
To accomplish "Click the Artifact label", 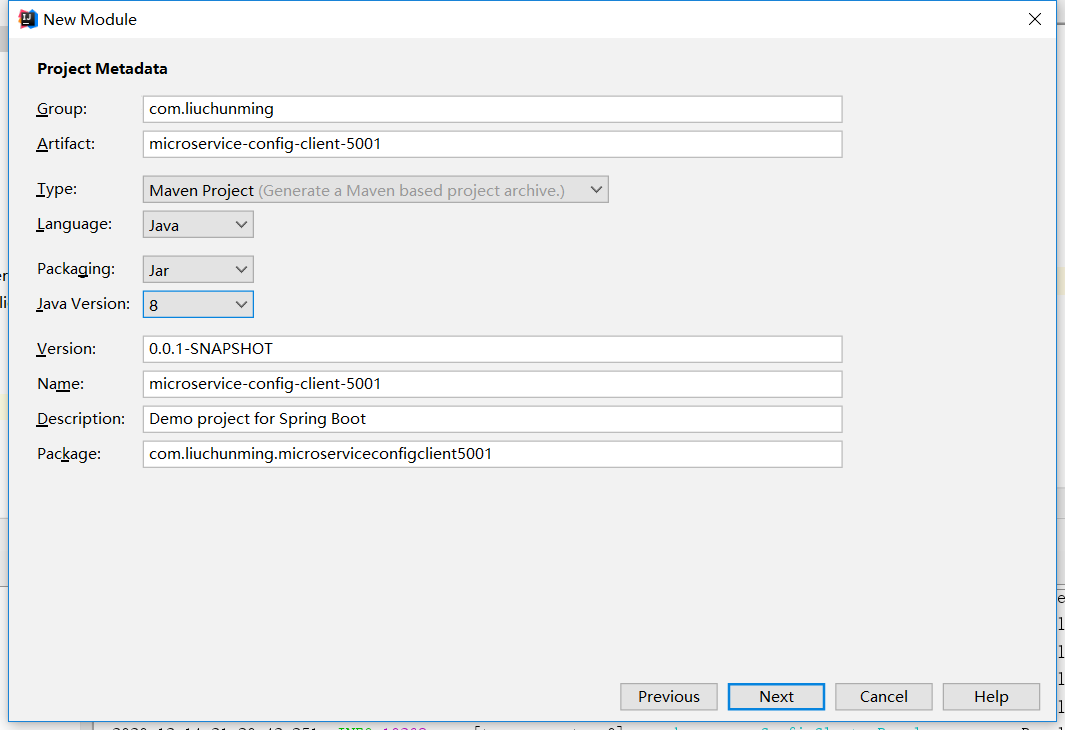I will [x=66, y=143].
